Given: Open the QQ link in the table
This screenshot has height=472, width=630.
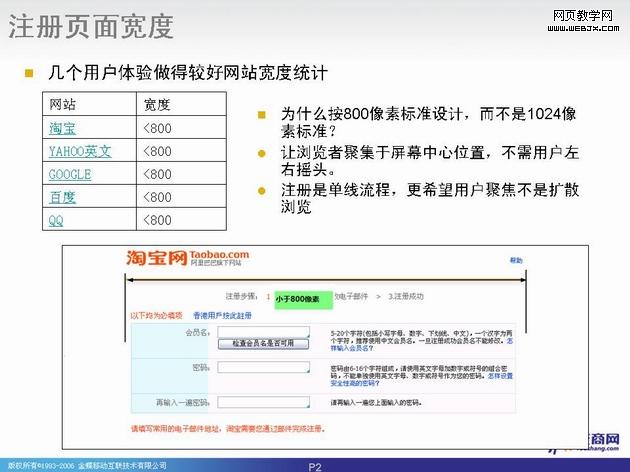Looking at the screenshot, I should (56, 220).
